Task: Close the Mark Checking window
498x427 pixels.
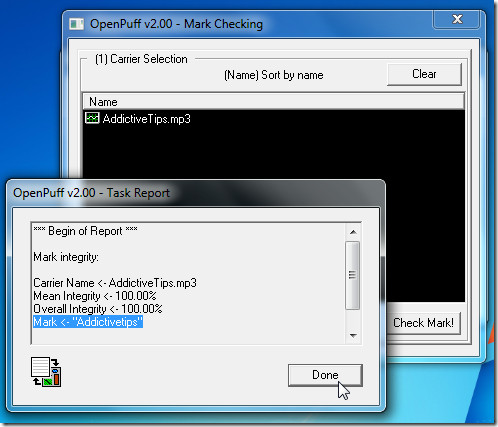Action: click(x=457, y=19)
